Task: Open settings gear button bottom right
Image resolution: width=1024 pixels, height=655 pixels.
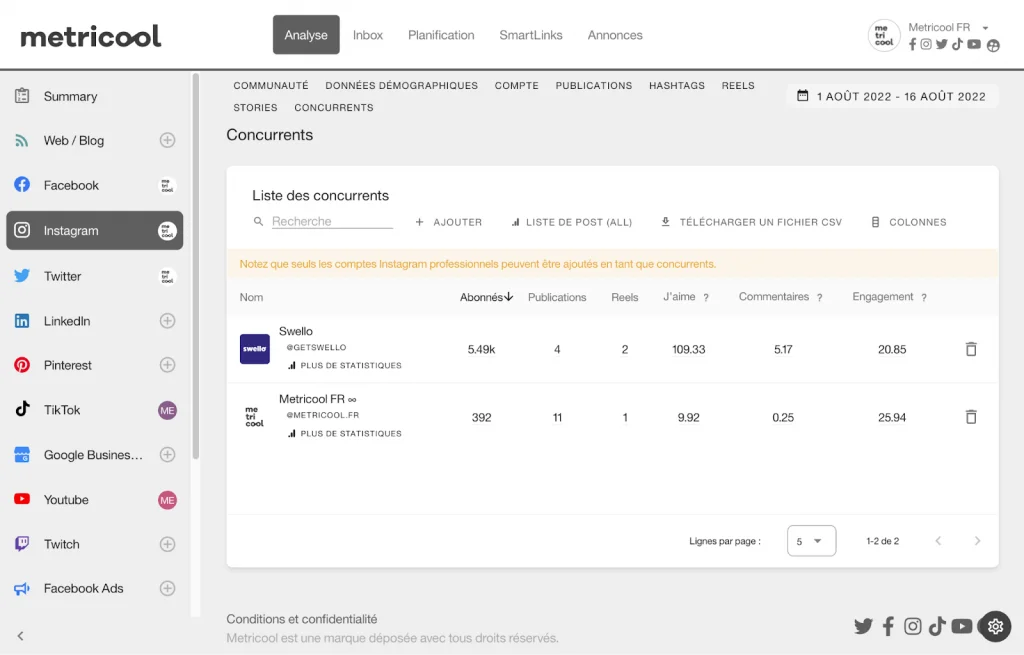Action: 995,627
